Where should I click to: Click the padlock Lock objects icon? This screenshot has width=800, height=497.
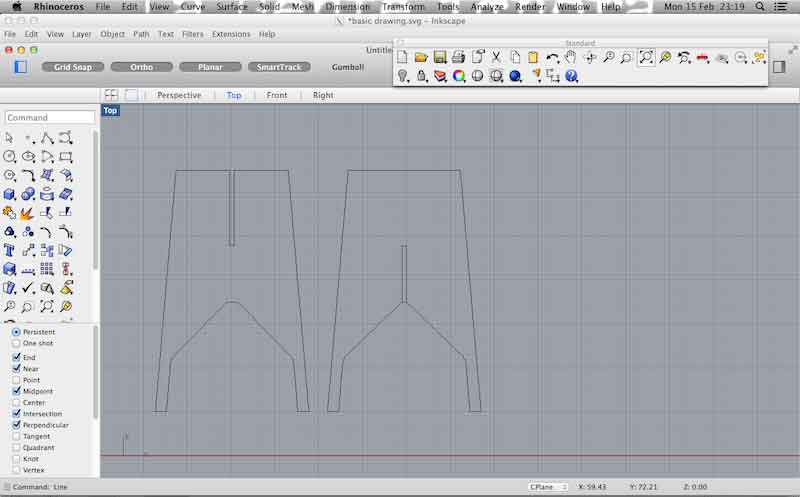[x=421, y=76]
